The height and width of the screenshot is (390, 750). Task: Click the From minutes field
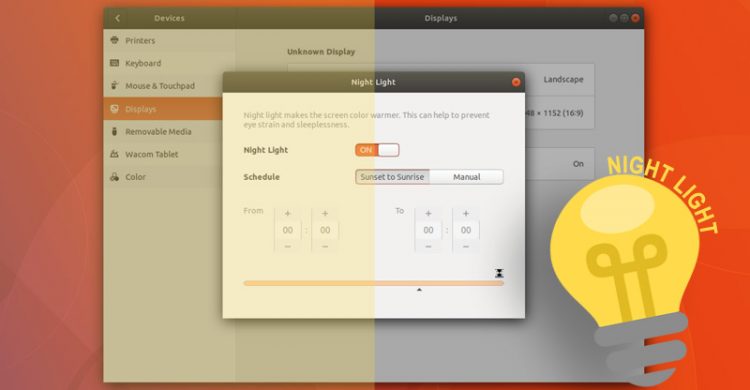(325, 230)
